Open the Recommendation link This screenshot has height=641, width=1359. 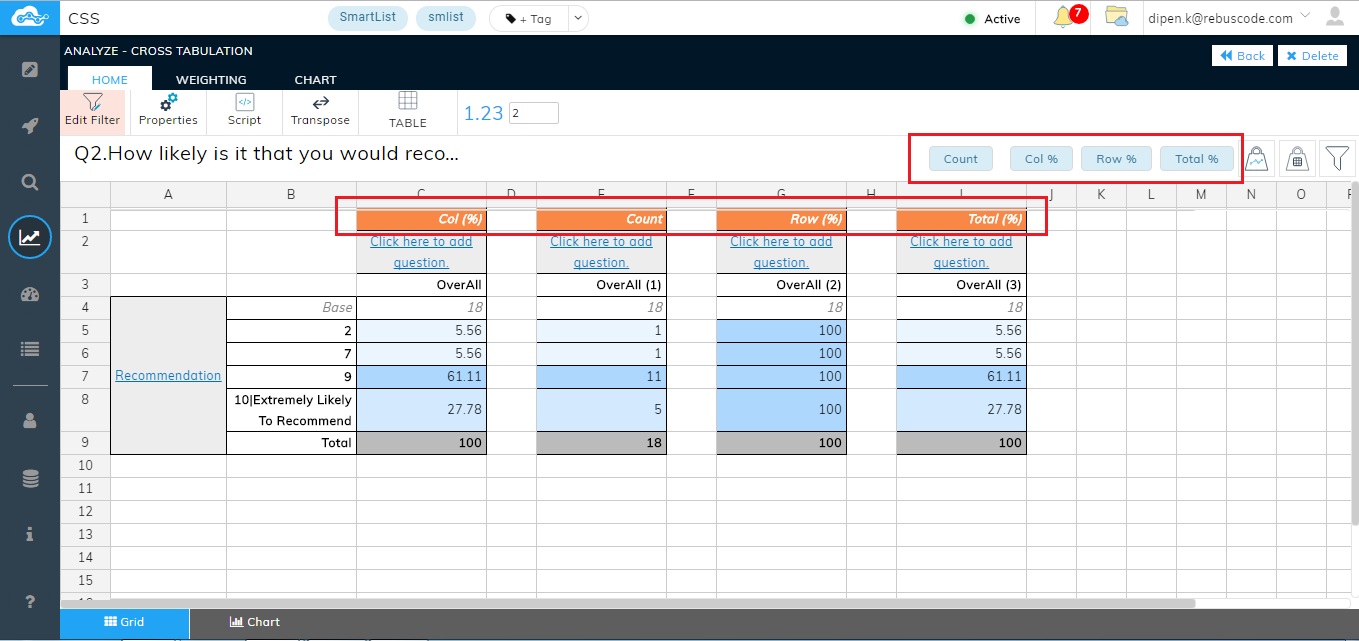(x=168, y=376)
